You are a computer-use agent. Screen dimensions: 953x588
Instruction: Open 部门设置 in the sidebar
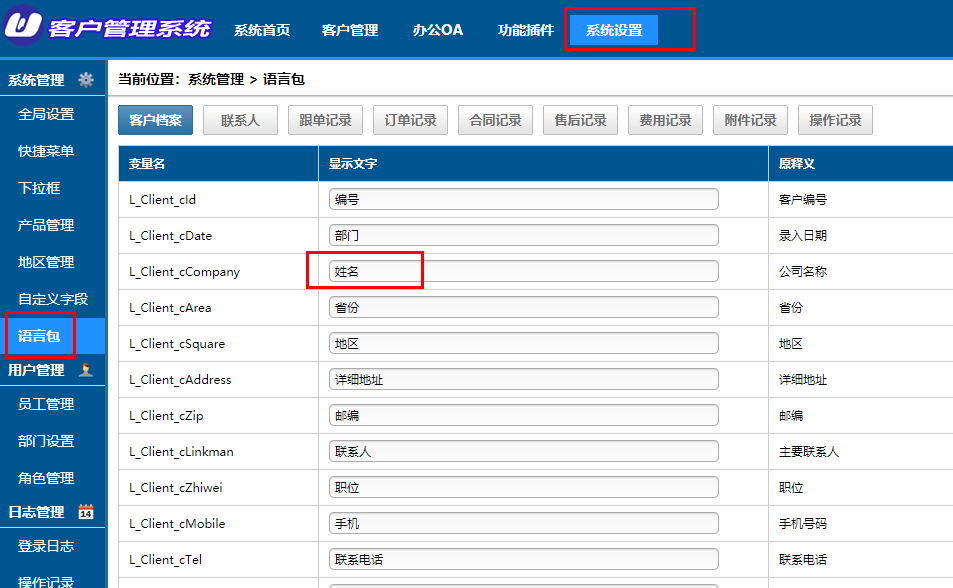(46, 441)
